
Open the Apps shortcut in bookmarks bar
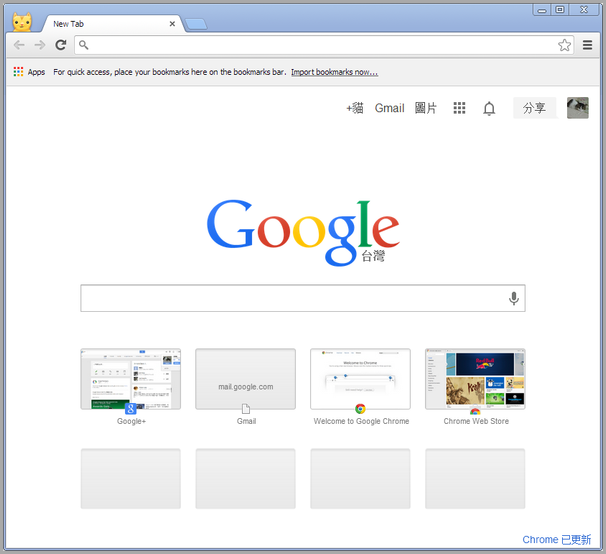pos(29,72)
